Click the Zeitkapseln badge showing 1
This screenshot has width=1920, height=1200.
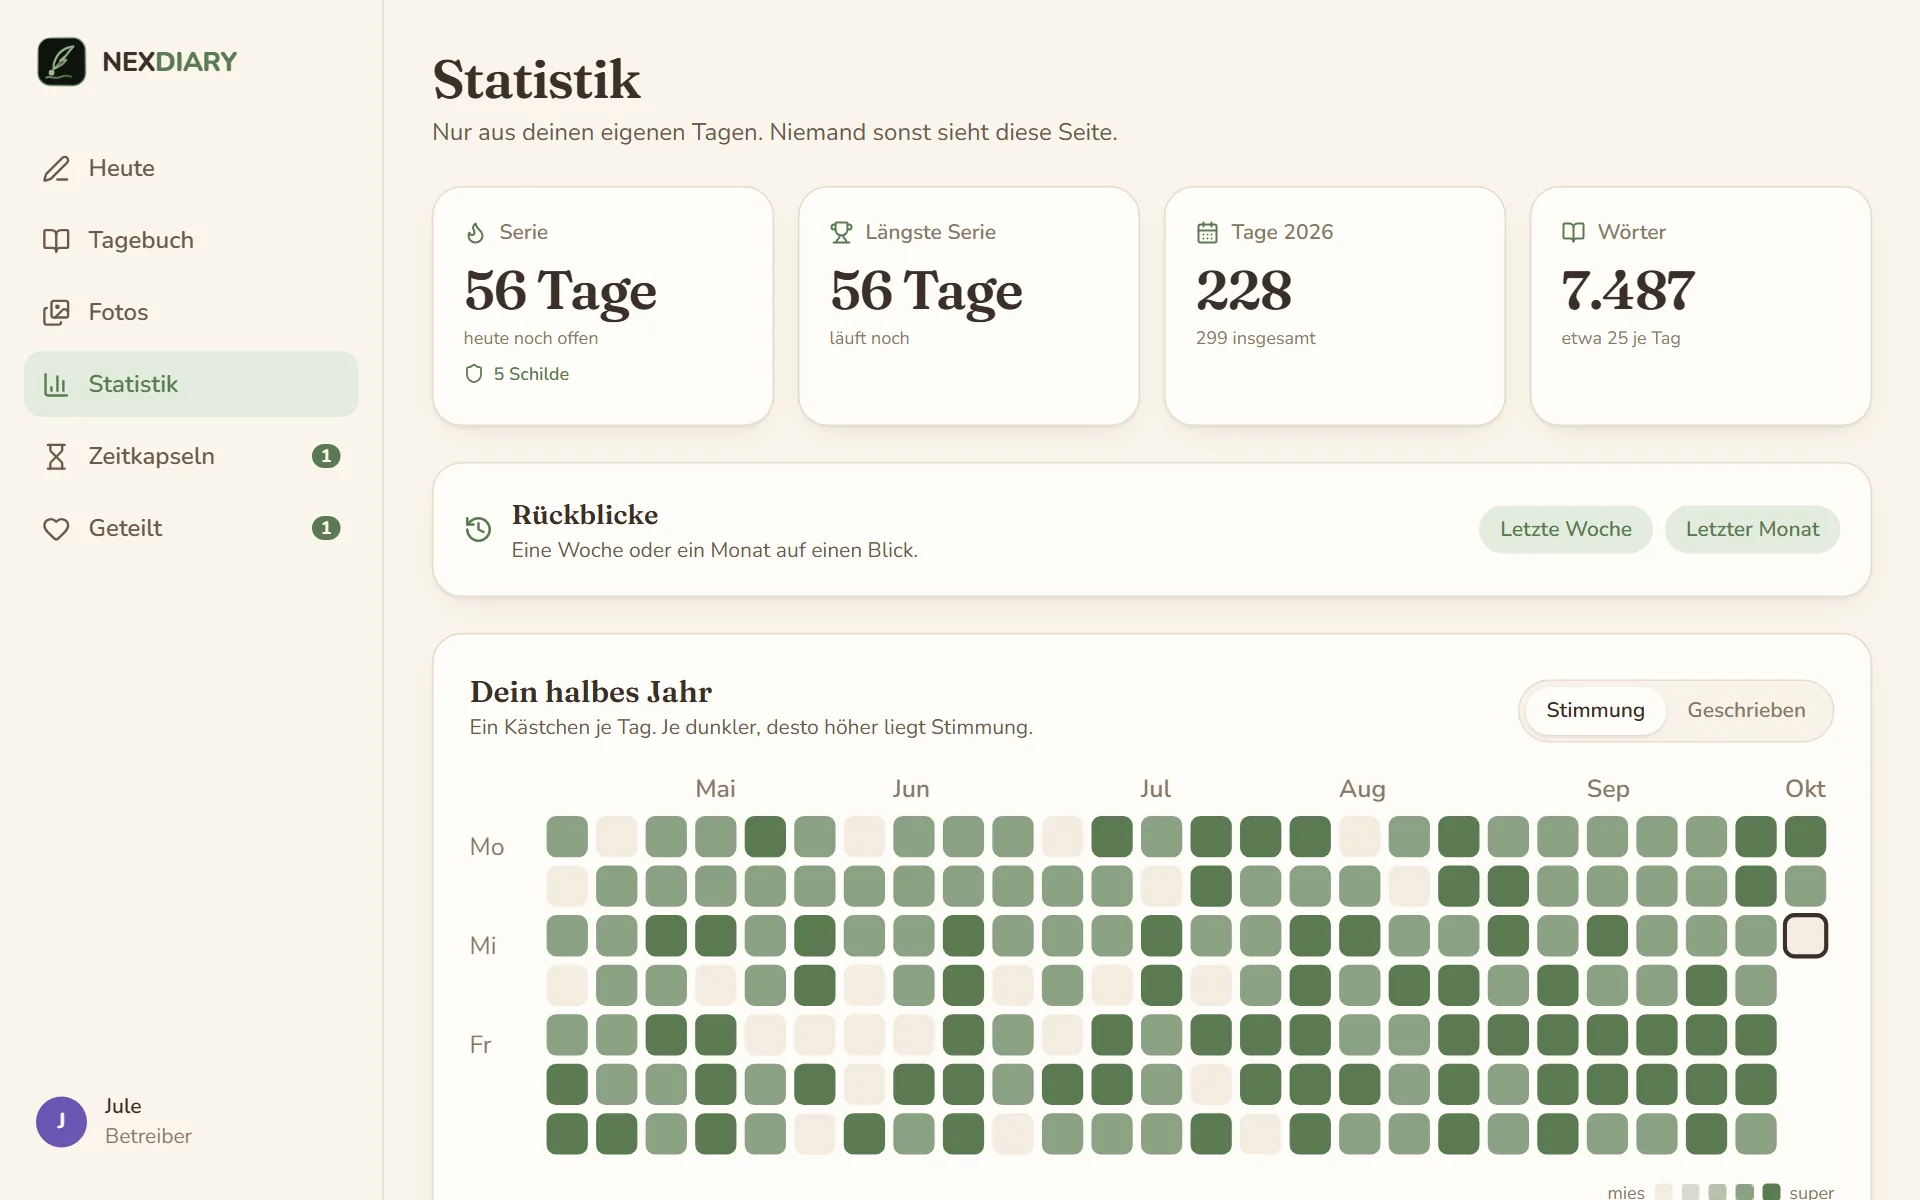pyautogui.click(x=326, y=456)
